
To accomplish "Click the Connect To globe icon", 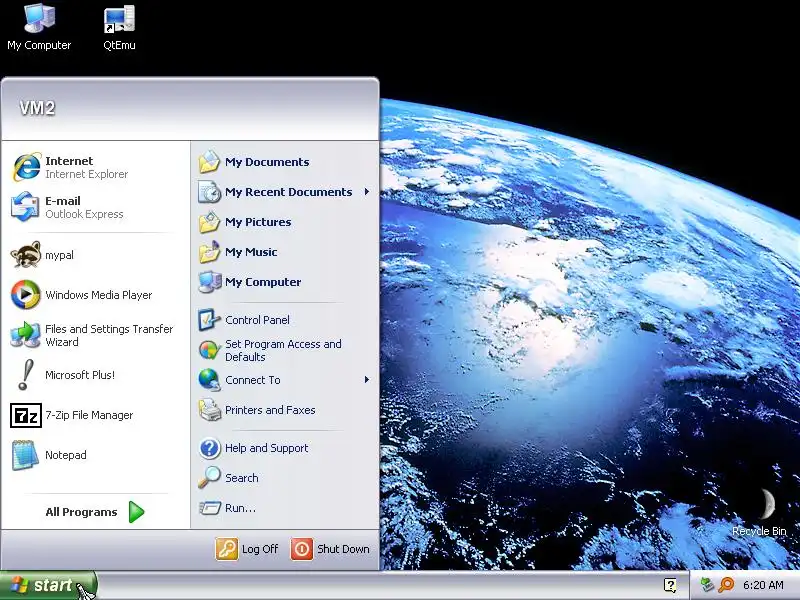I will 209,380.
